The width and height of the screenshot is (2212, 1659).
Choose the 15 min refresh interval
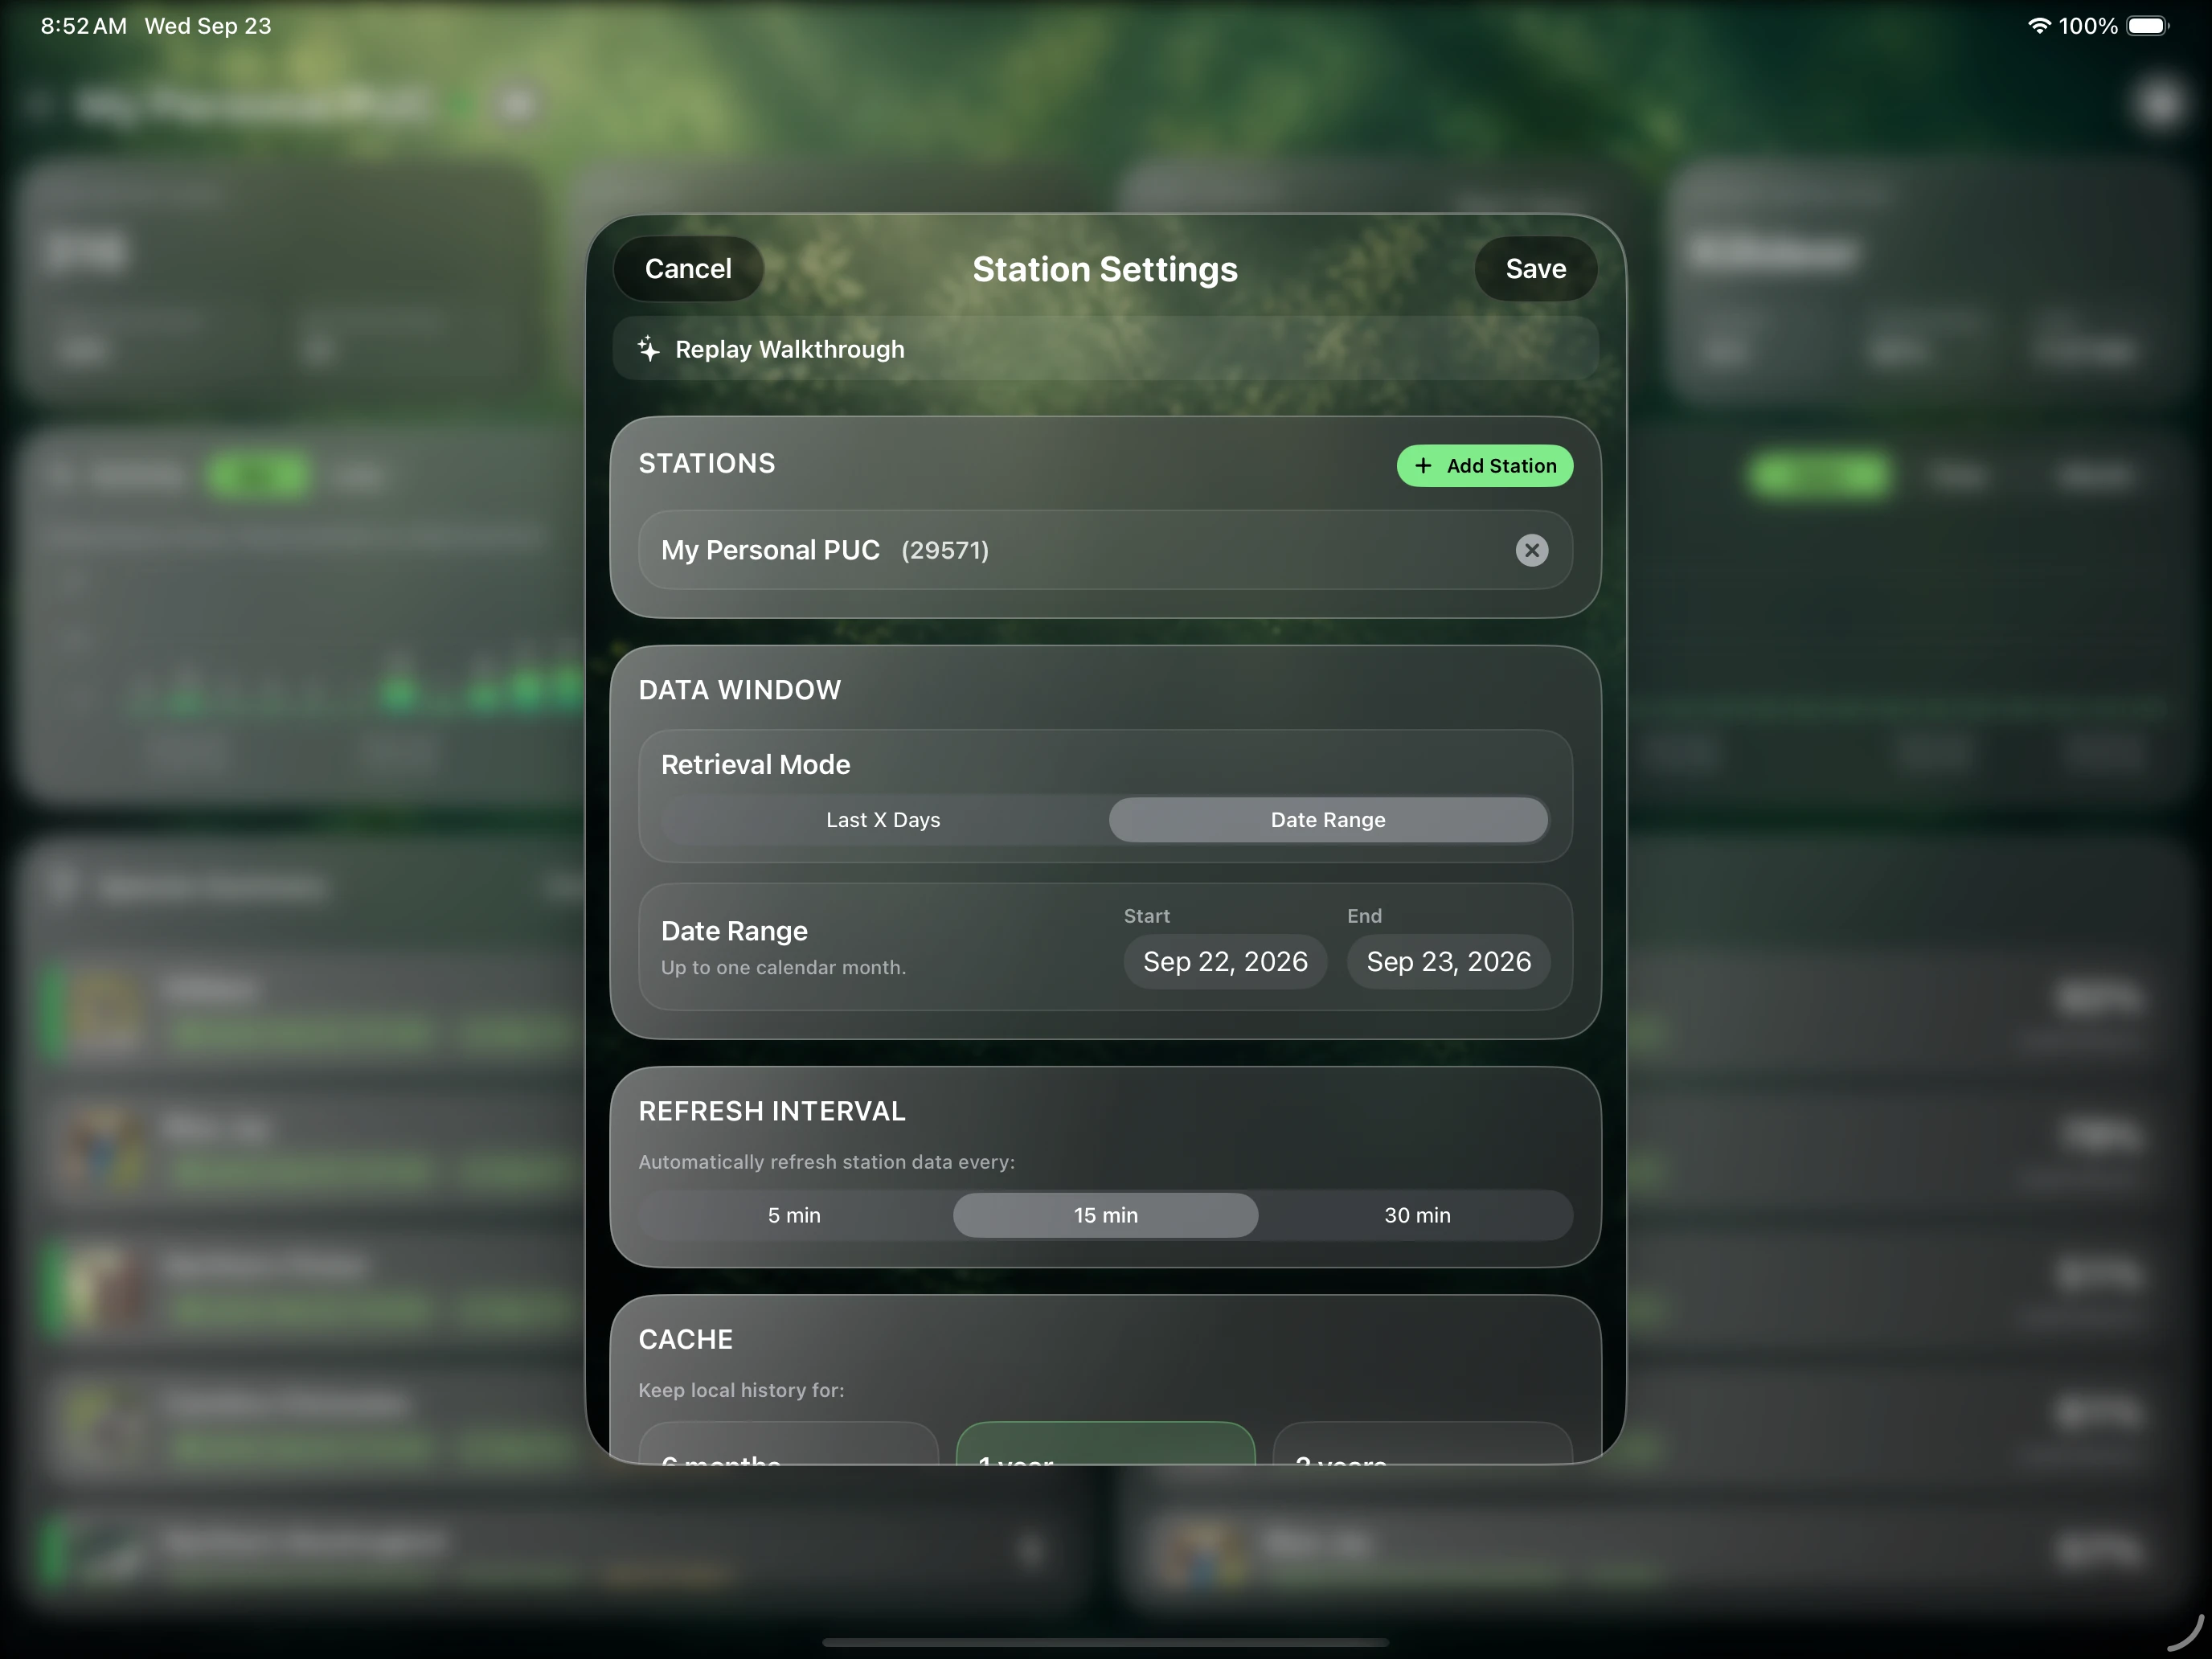click(1105, 1215)
